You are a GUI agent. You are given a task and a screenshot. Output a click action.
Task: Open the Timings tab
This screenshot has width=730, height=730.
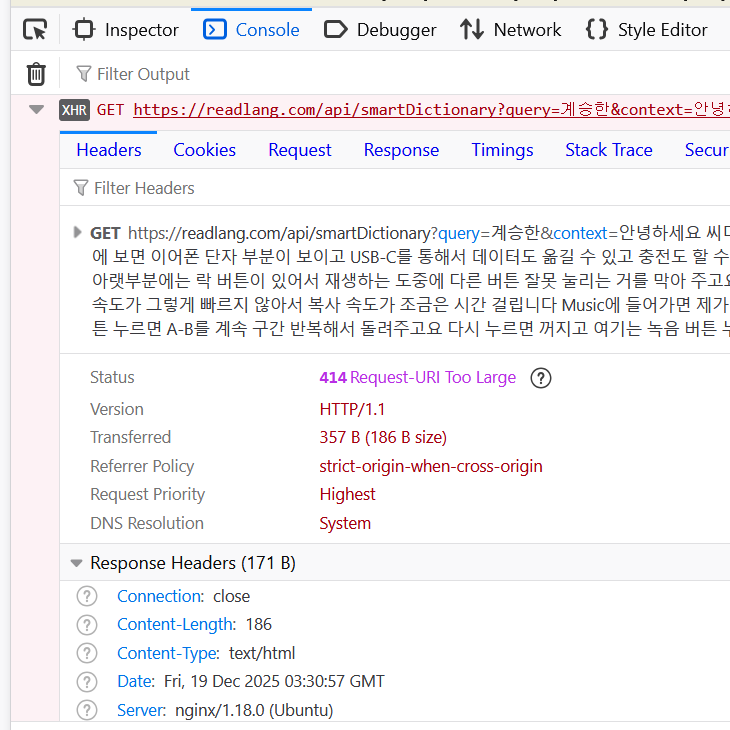[x=502, y=150]
